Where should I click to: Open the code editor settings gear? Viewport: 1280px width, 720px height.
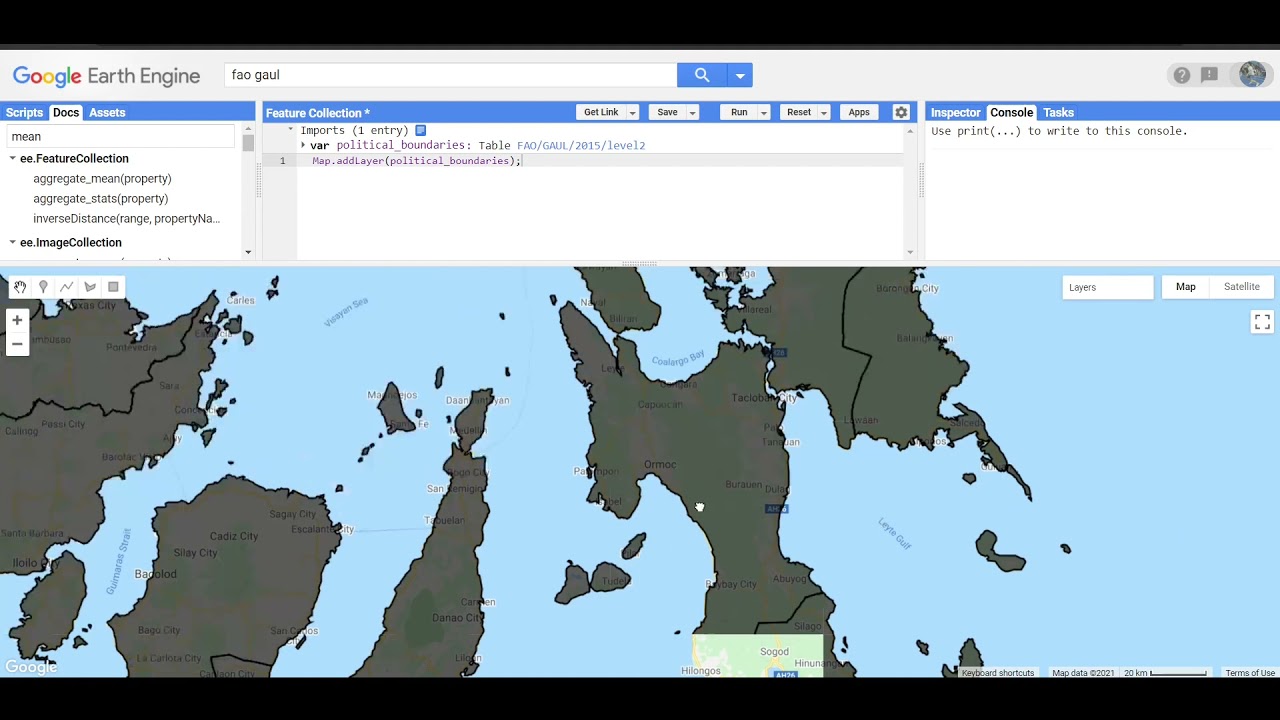pyautogui.click(x=901, y=112)
